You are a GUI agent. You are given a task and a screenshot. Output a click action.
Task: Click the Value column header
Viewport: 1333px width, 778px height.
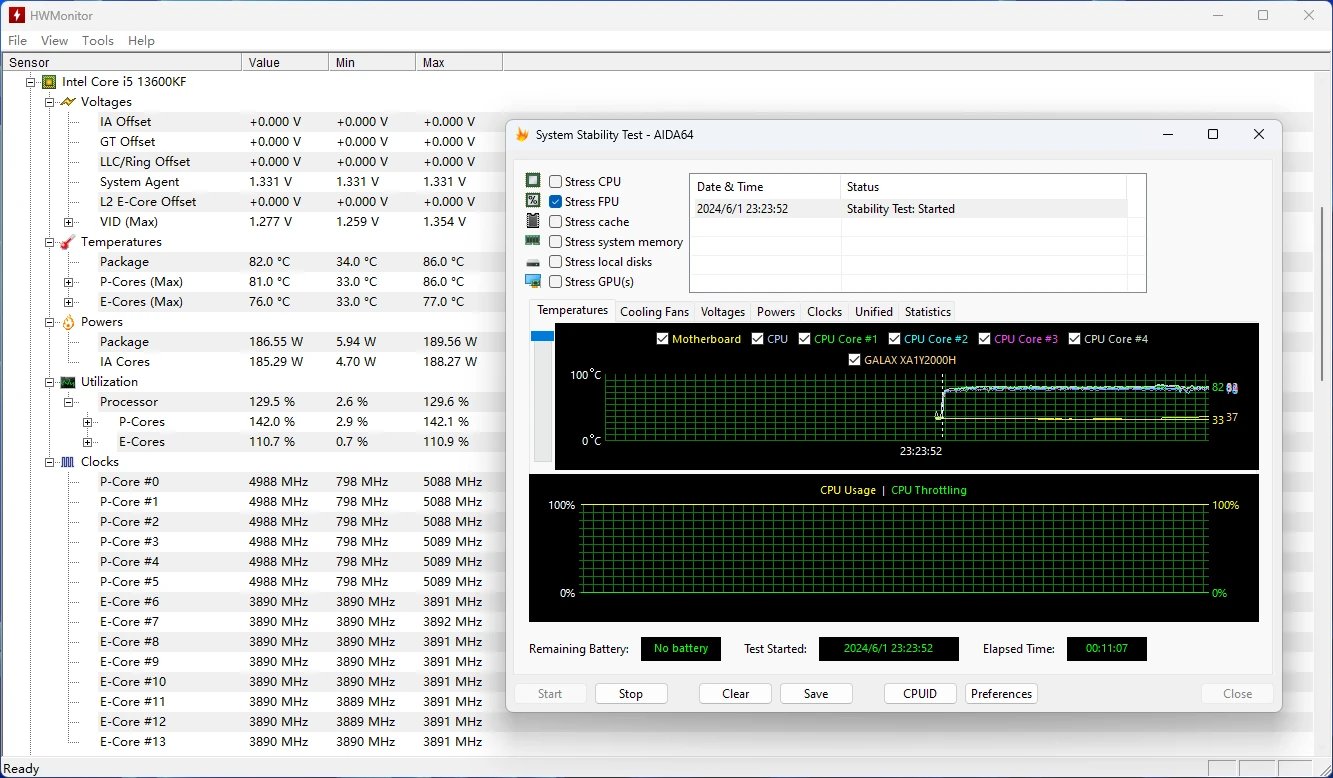pos(285,63)
